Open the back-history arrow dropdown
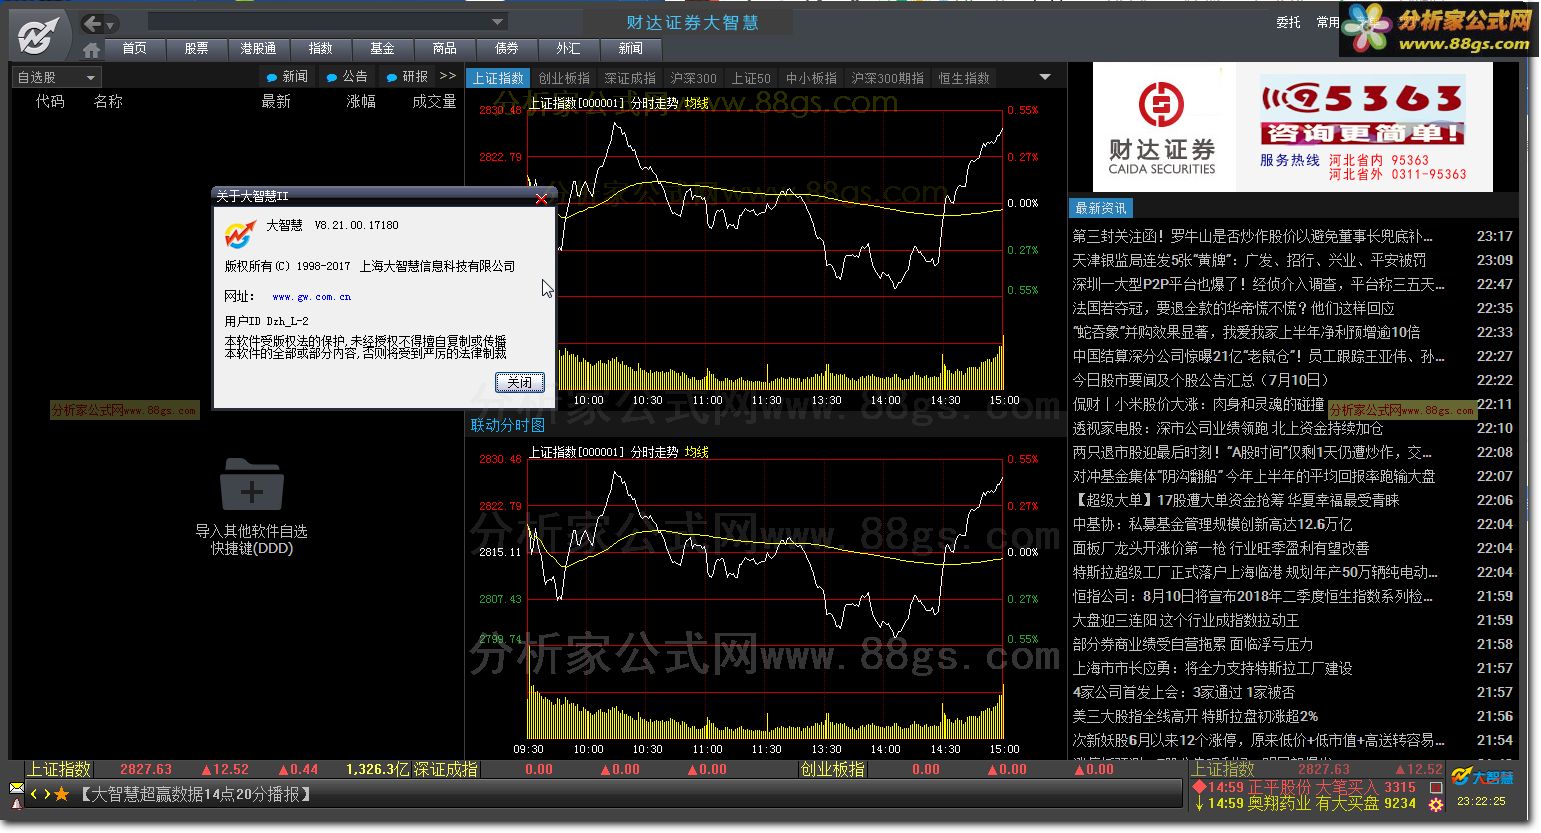The height and width of the screenshot is (833, 1541). click(110, 24)
